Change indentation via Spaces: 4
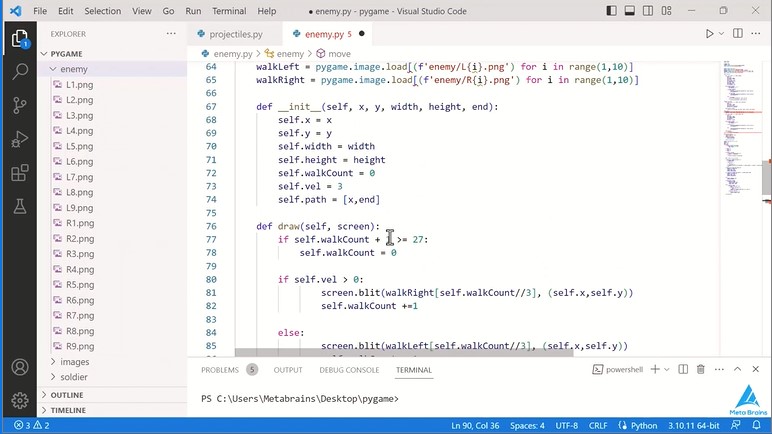Viewport: 772px width, 434px height. [527, 426]
